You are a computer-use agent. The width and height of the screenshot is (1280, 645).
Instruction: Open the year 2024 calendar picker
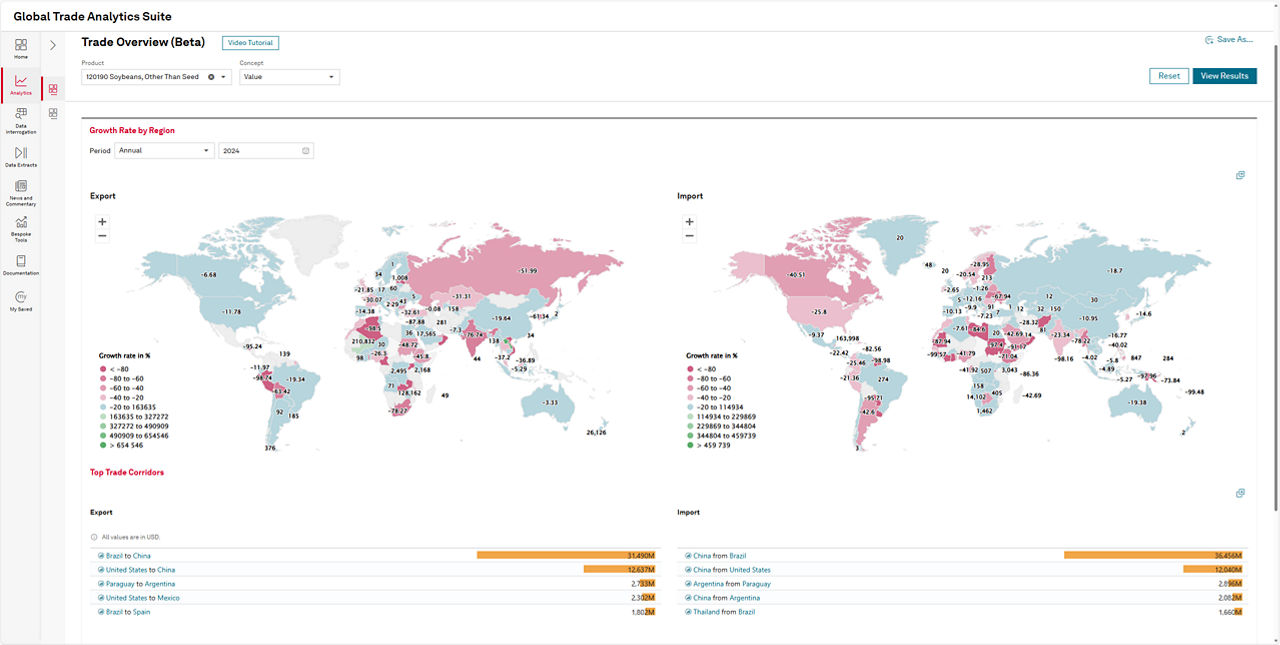click(306, 151)
